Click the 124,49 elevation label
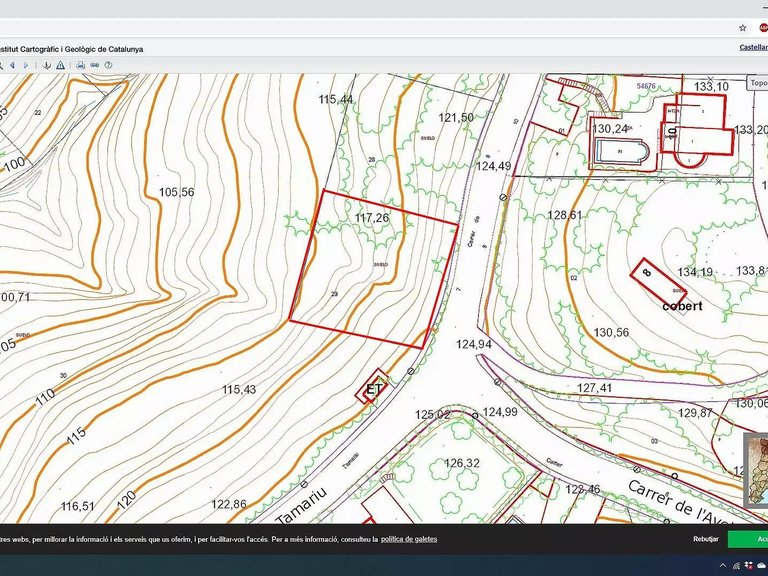 coord(494,166)
